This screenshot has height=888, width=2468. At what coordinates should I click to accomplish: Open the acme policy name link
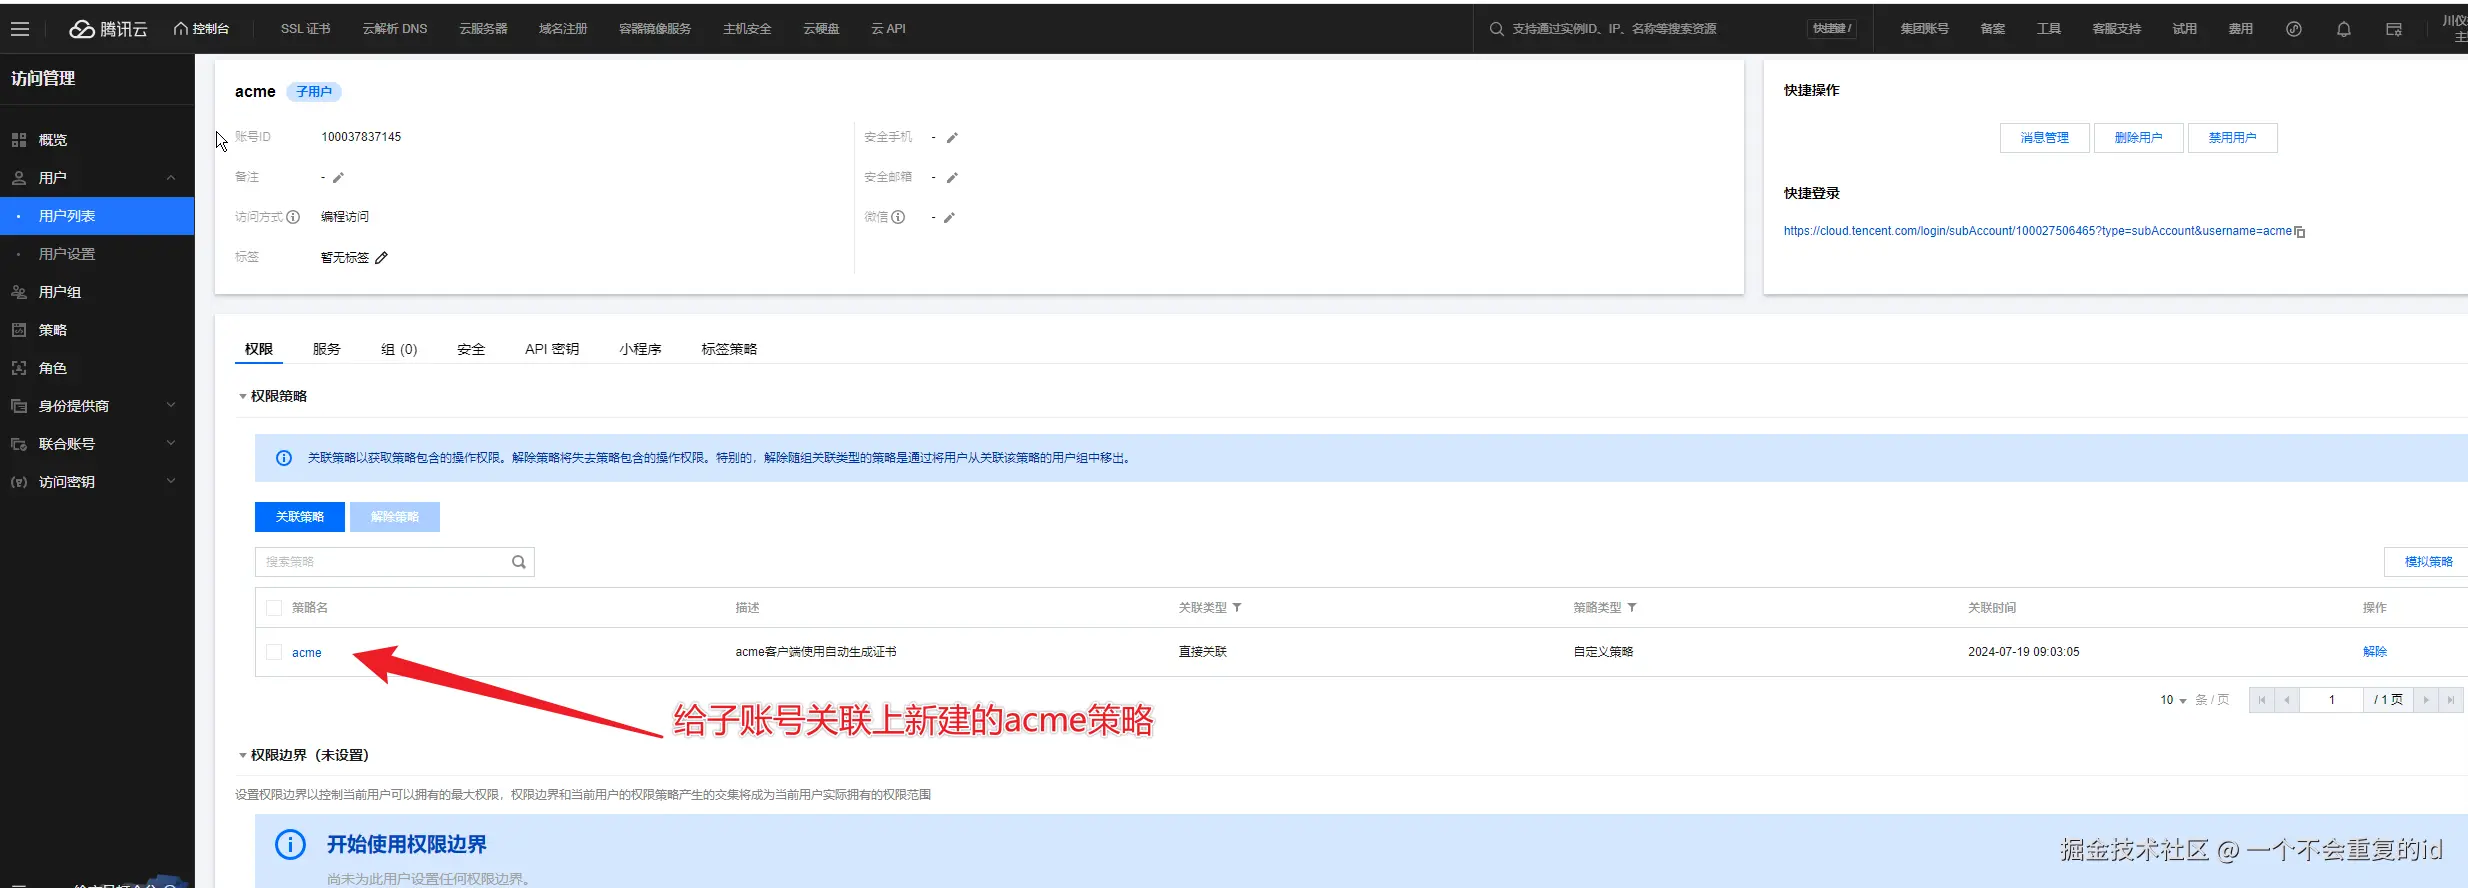point(307,653)
